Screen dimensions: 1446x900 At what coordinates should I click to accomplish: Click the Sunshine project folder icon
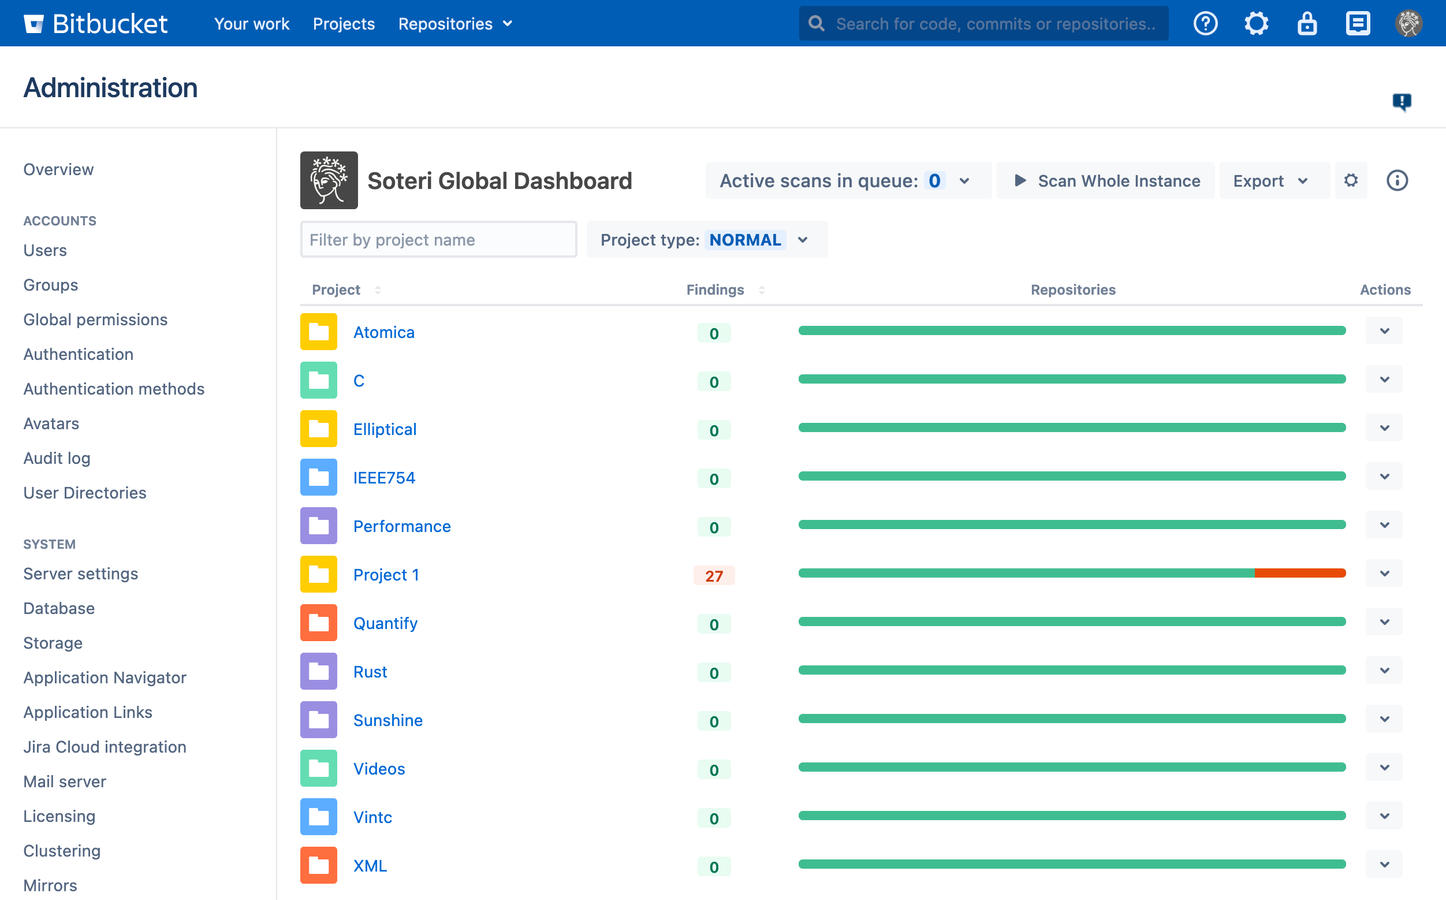[x=319, y=720]
